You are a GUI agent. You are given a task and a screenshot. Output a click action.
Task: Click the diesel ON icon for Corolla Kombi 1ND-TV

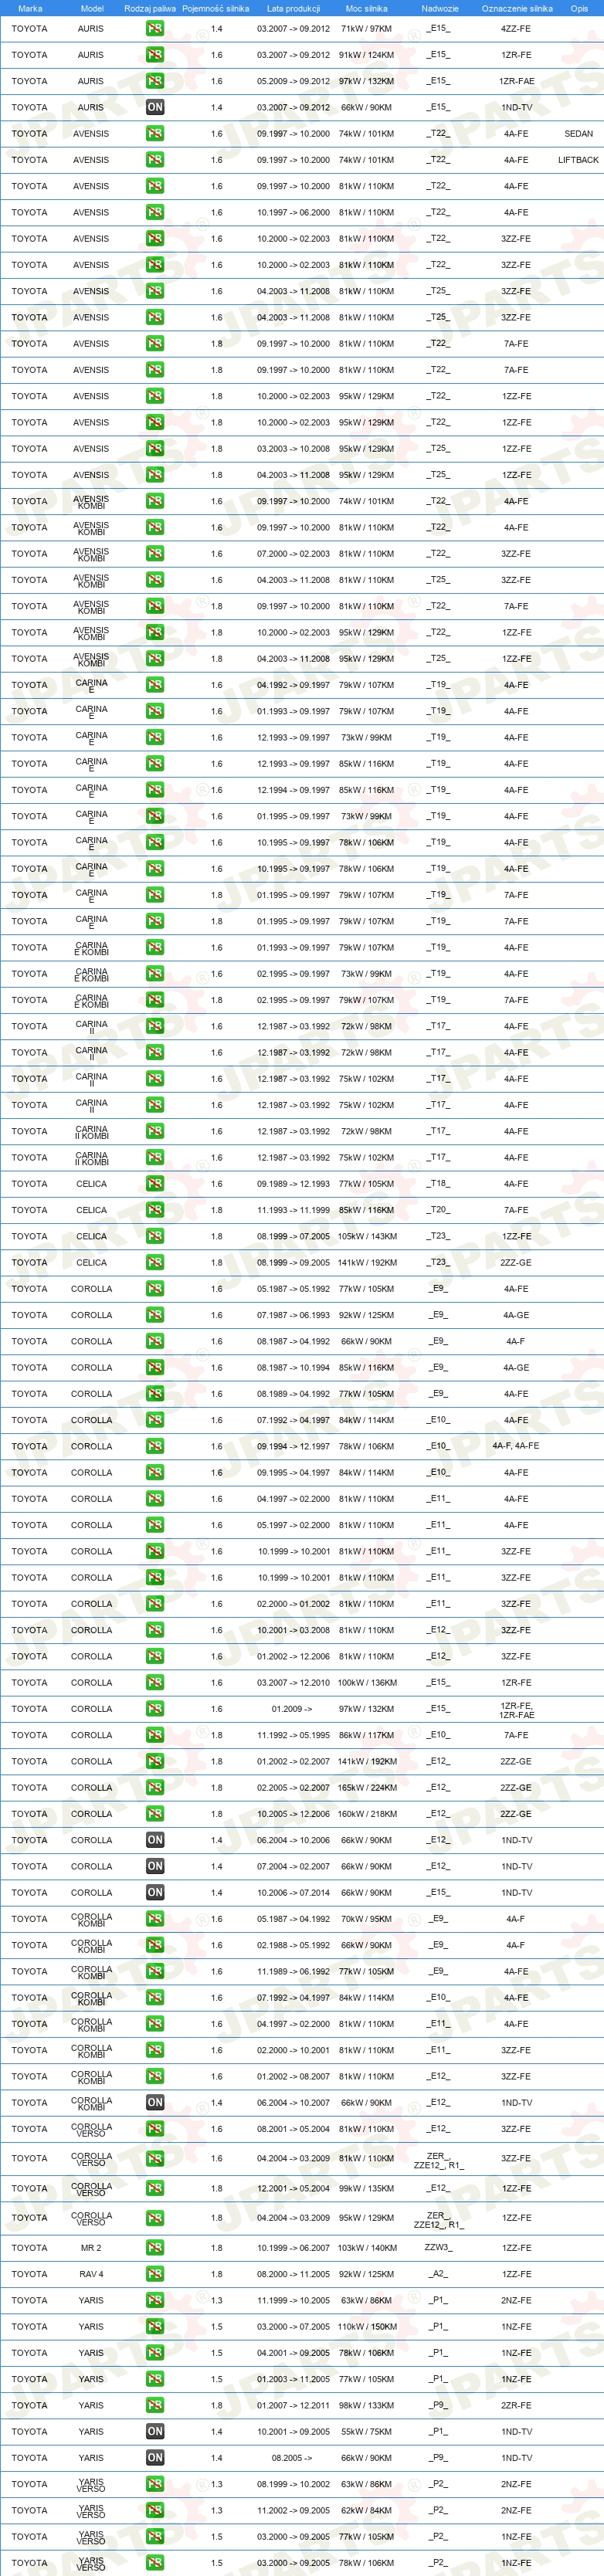click(155, 2103)
